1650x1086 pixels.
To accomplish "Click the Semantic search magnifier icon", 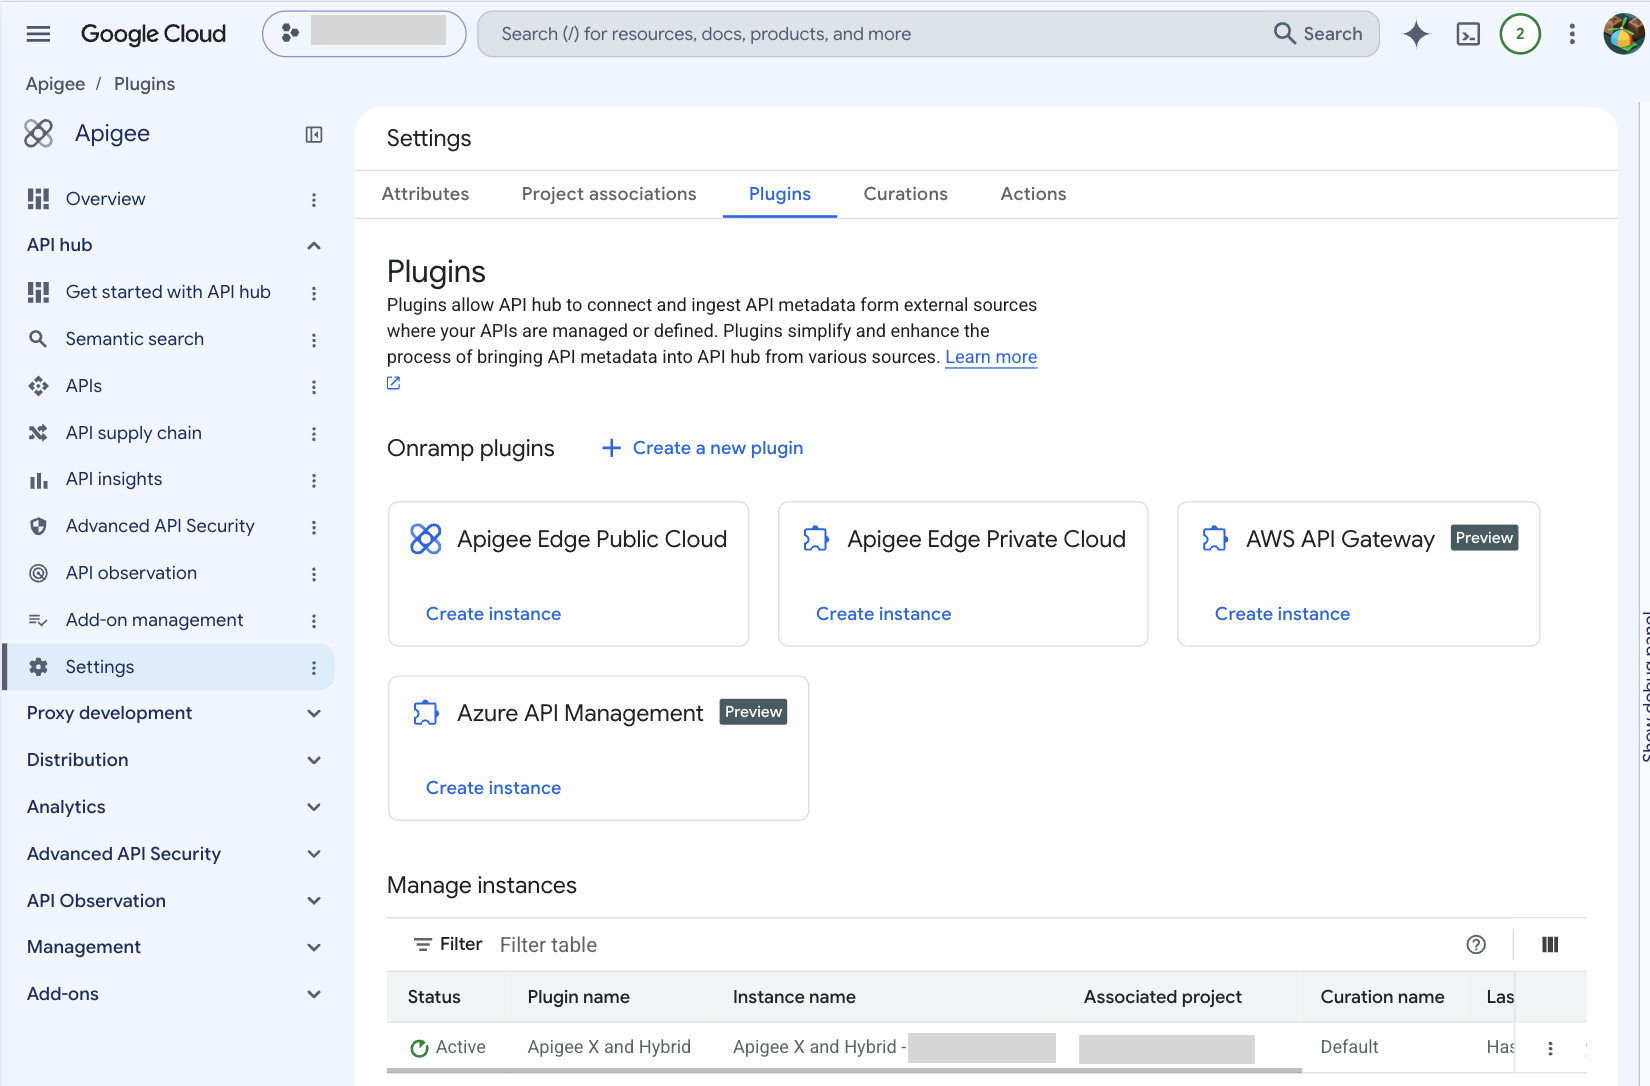I will (38, 339).
